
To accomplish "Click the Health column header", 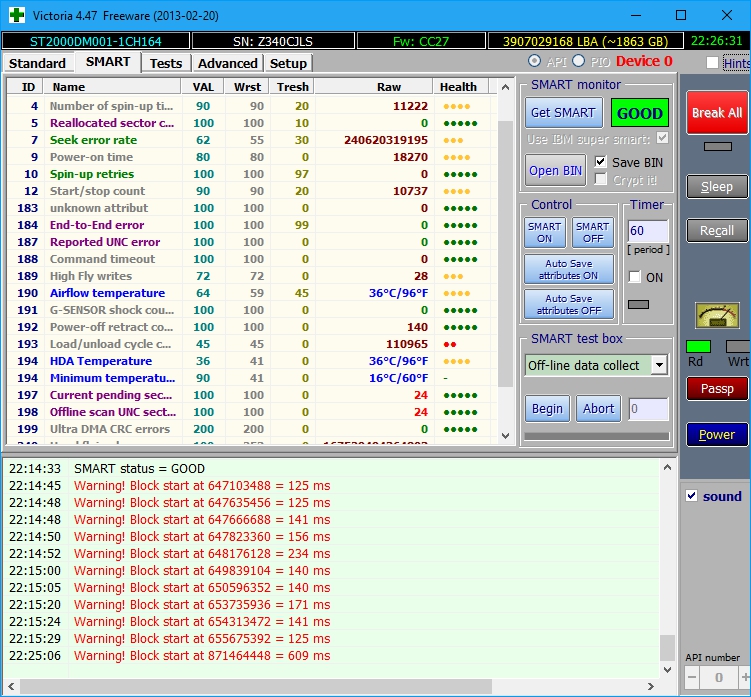I will pyautogui.click(x=461, y=87).
